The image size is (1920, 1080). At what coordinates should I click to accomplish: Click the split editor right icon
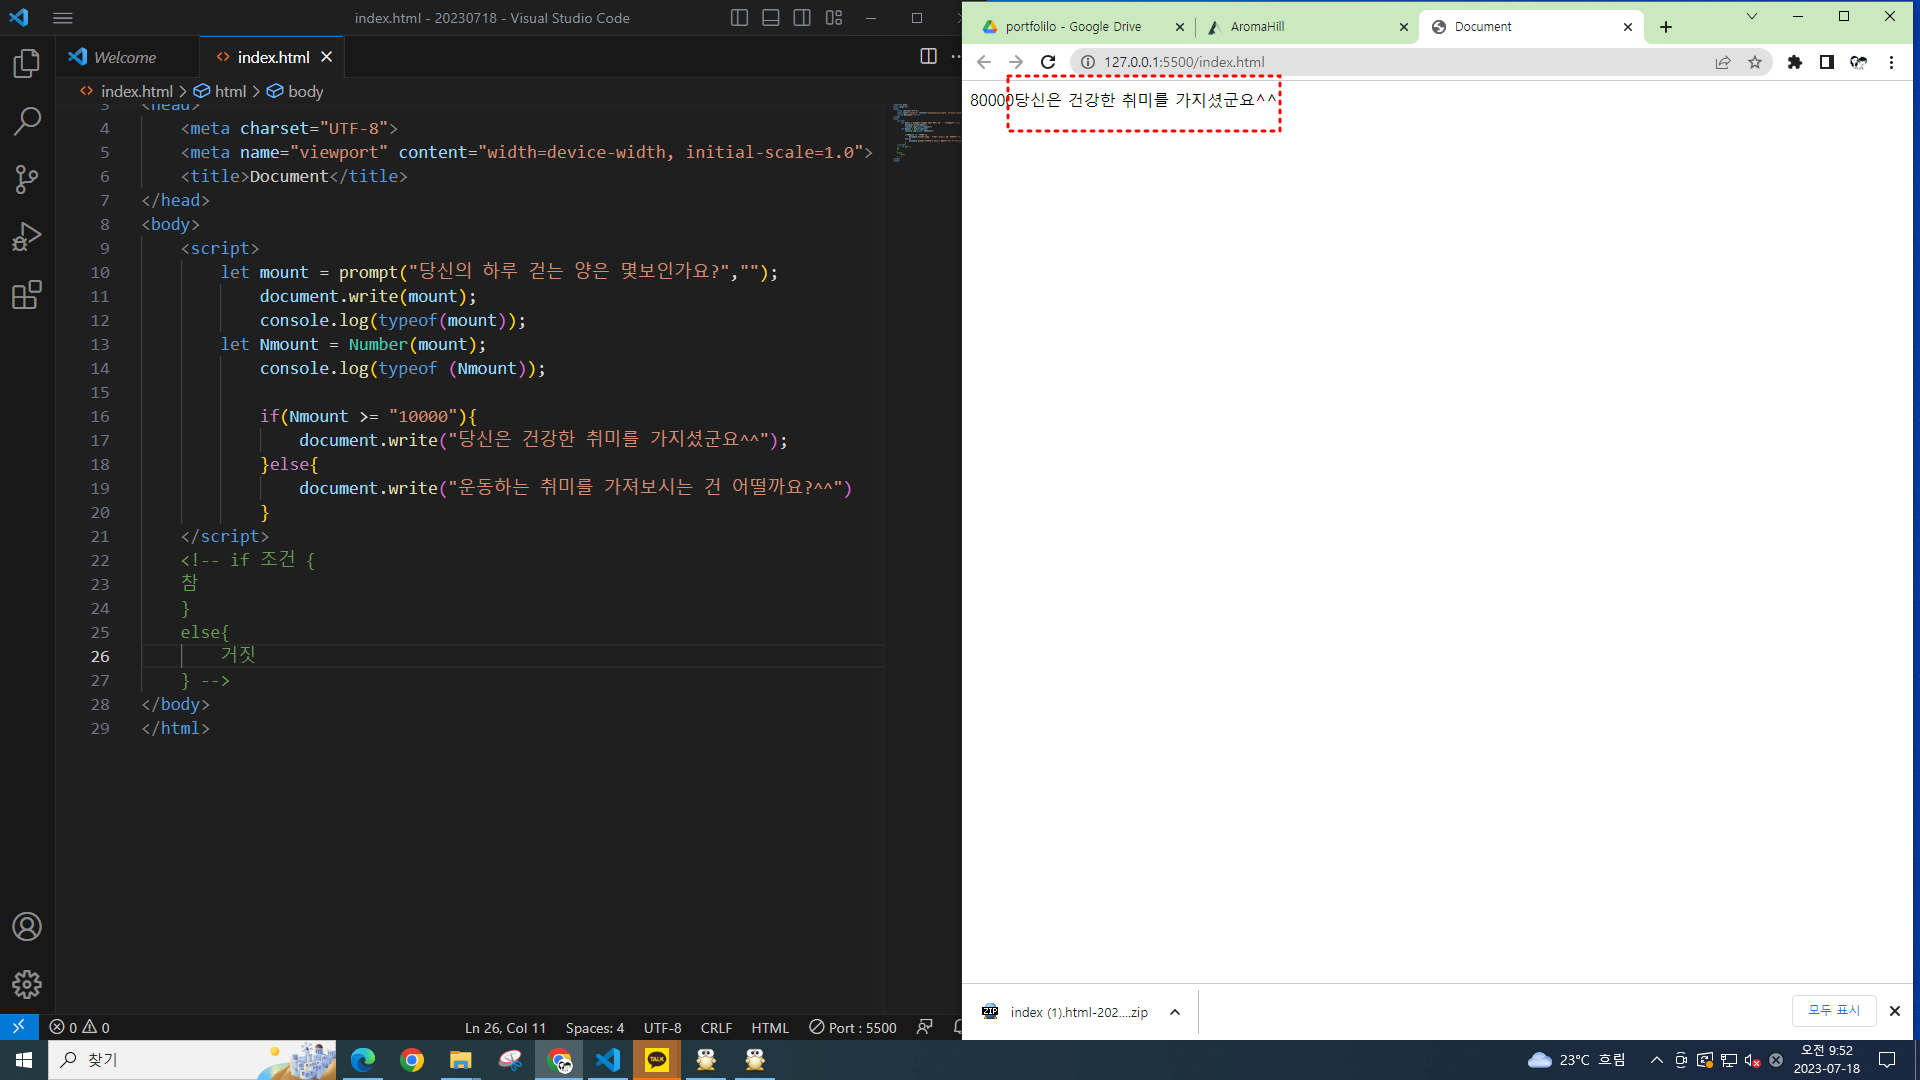click(928, 57)
